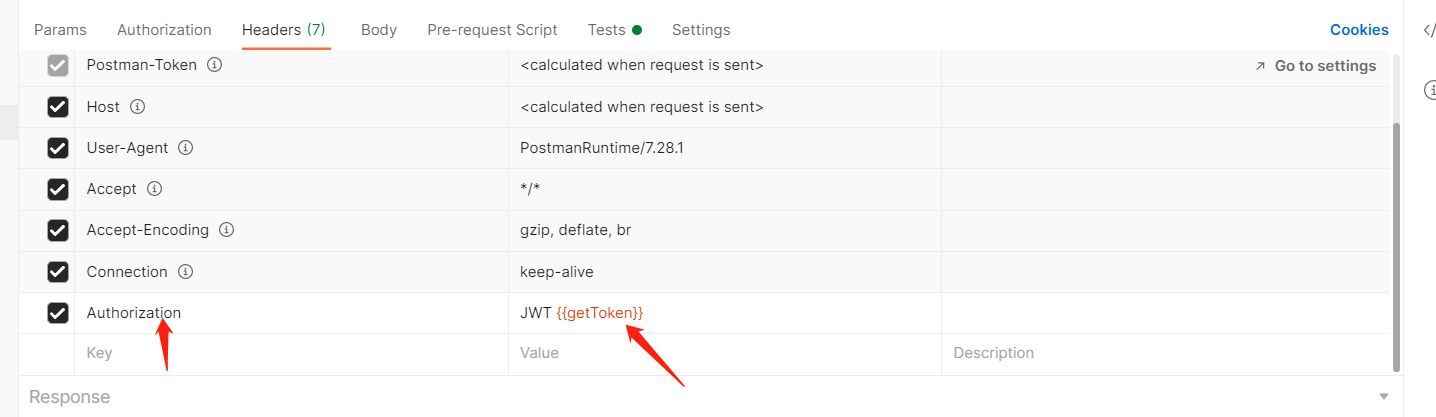This screenshot has height=417, width=1436.
Task: Click the info icon in right sidebar
Action: pos(1430,91)
